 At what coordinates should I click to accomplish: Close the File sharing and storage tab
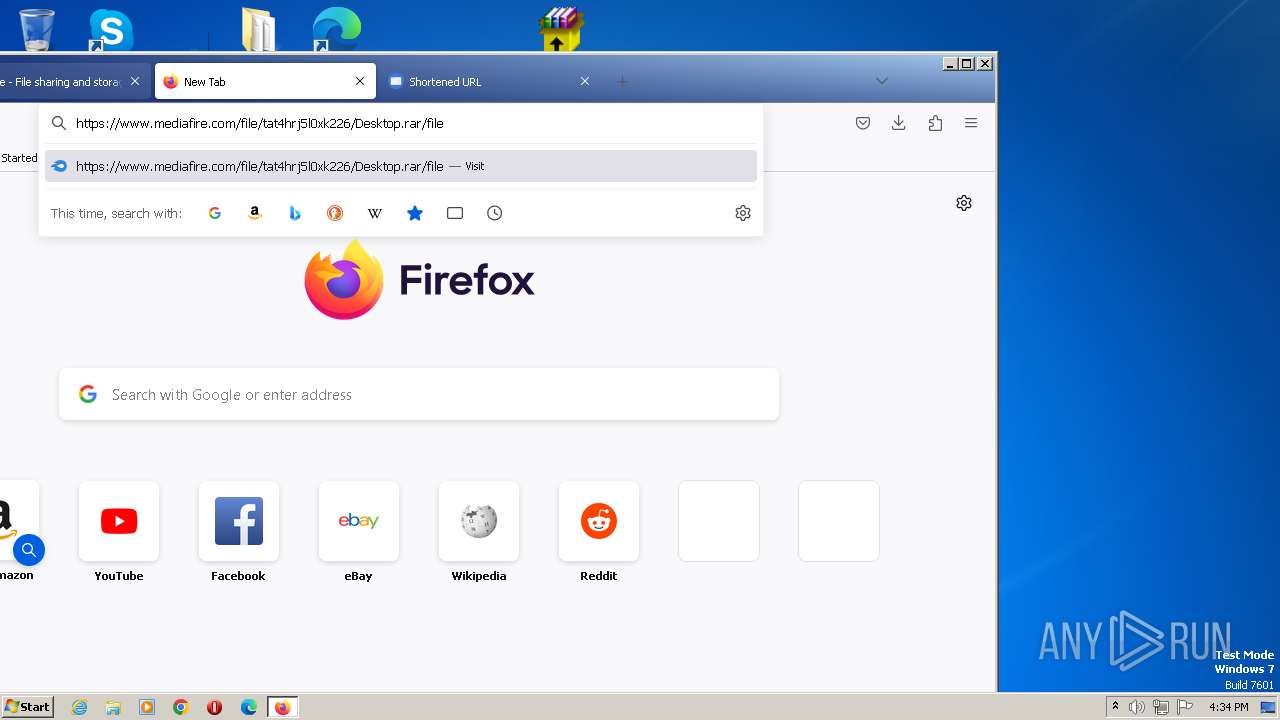[x=135, y=81]
